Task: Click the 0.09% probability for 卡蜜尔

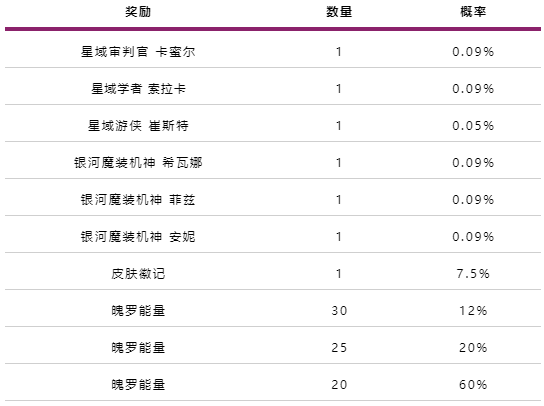Action: [473, 52]
